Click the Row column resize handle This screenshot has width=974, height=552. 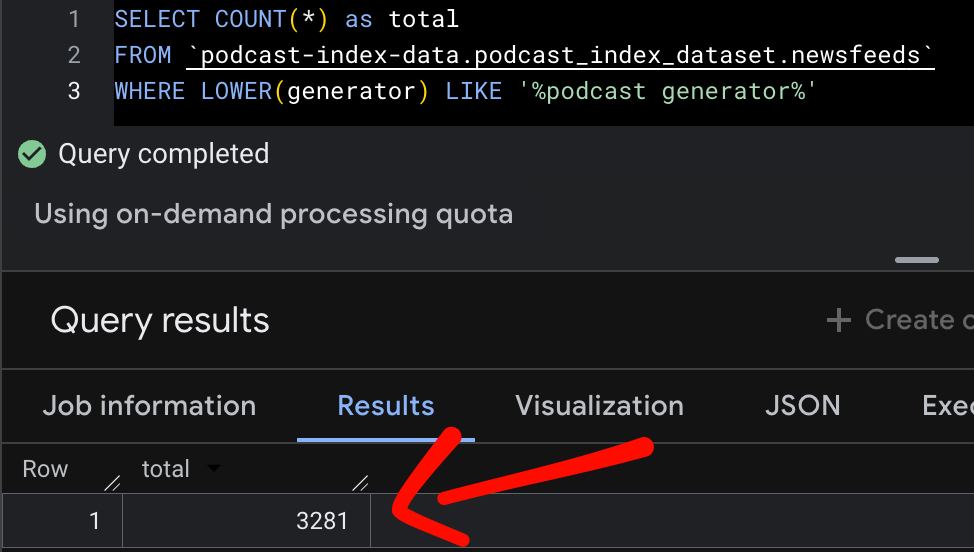coord(113,482)
